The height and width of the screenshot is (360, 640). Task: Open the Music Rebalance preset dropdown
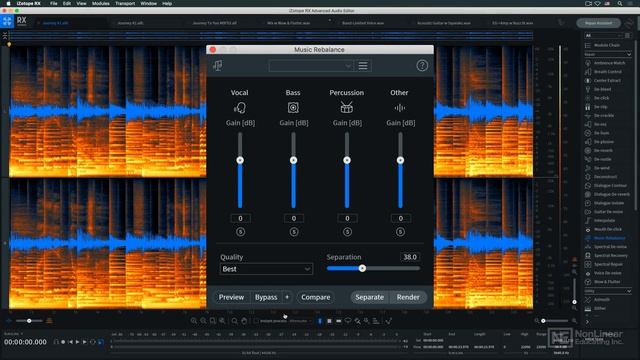click(311, 66)
